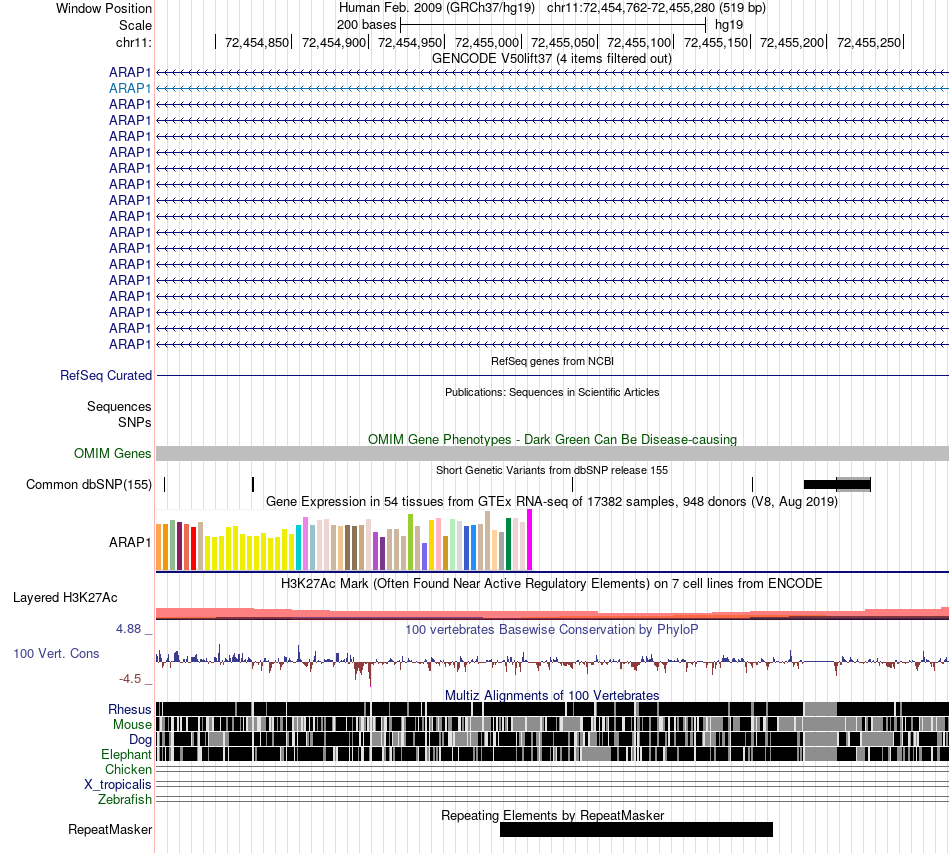Viewport: 950px width, 853px height.
Task: Click the 'RefSeq Curated' track label
Action: pos(106,376)
